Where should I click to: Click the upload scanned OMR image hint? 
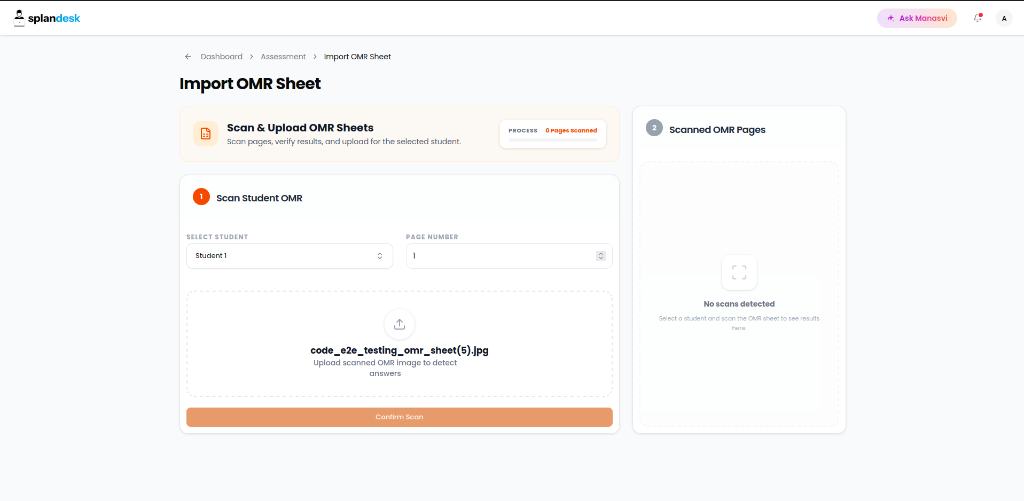(385, 368)
